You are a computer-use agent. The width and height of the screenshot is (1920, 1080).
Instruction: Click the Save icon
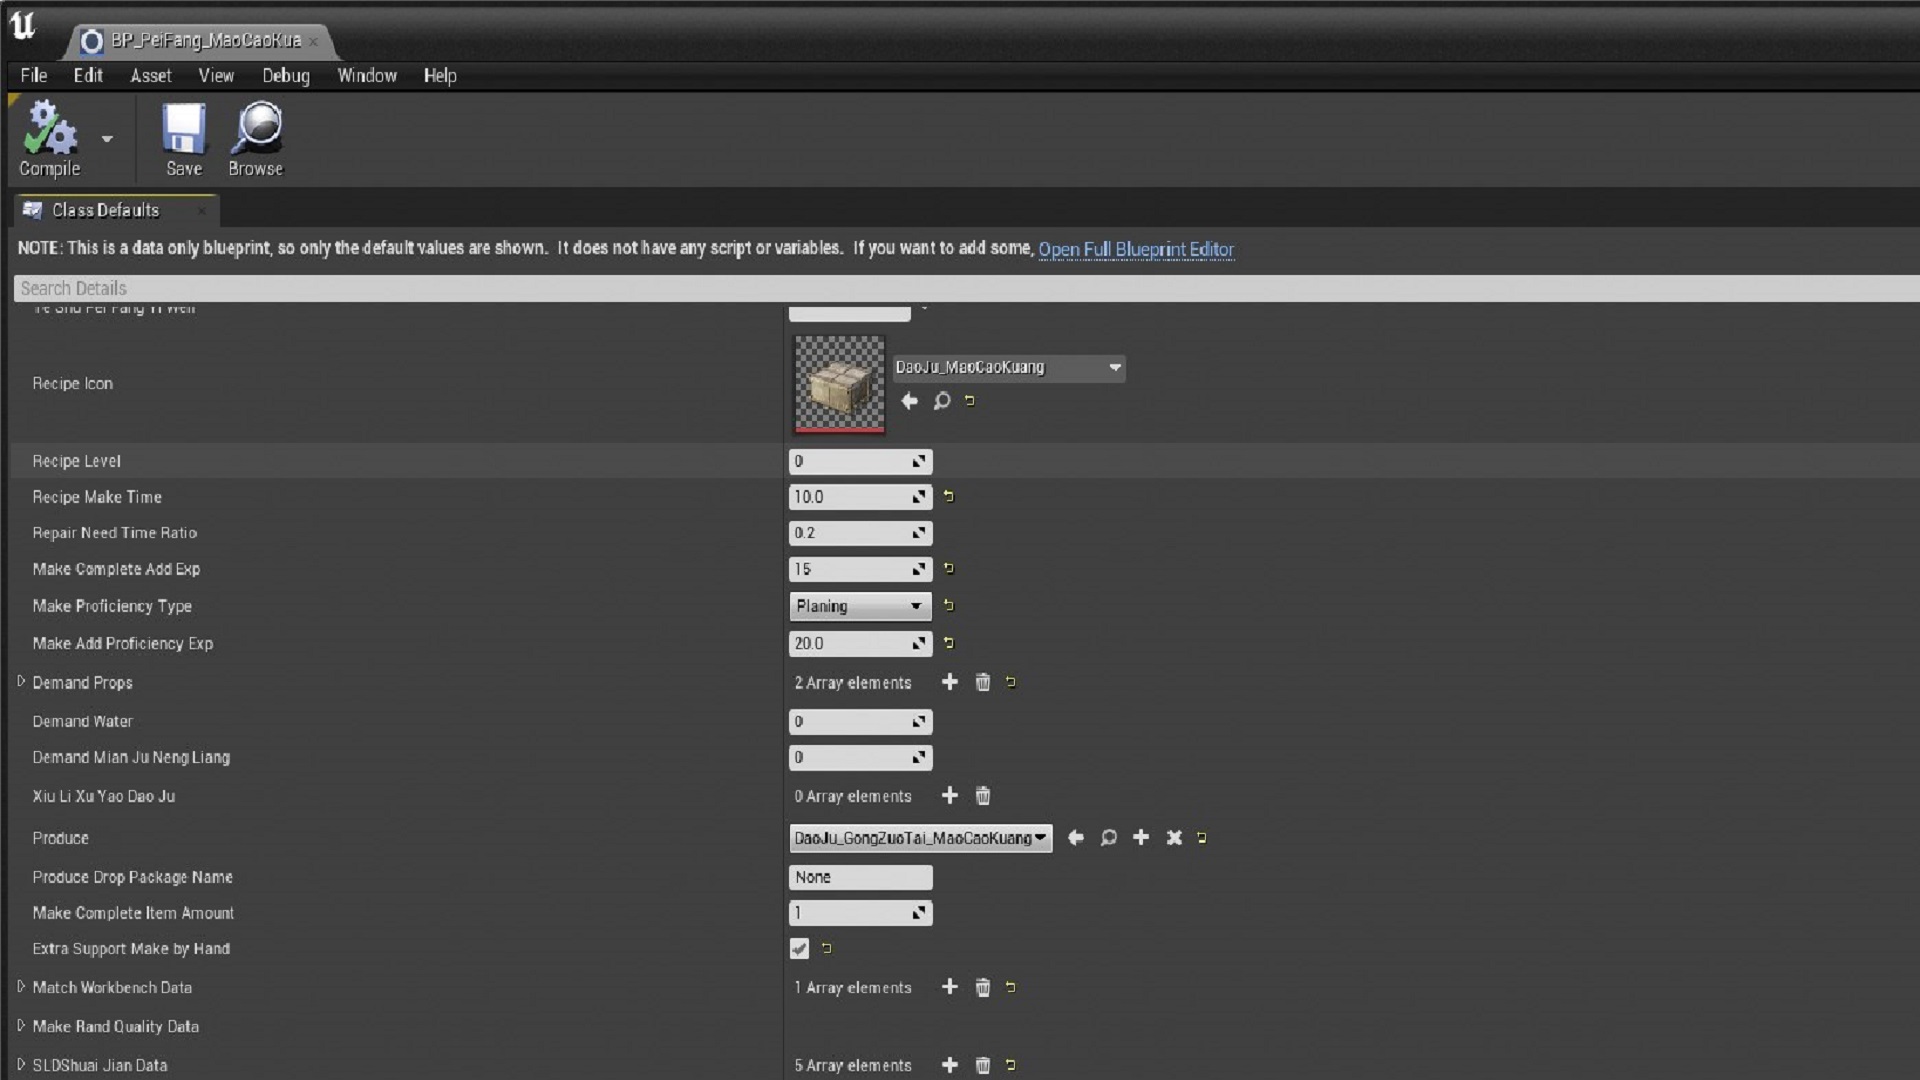point(183,131)
